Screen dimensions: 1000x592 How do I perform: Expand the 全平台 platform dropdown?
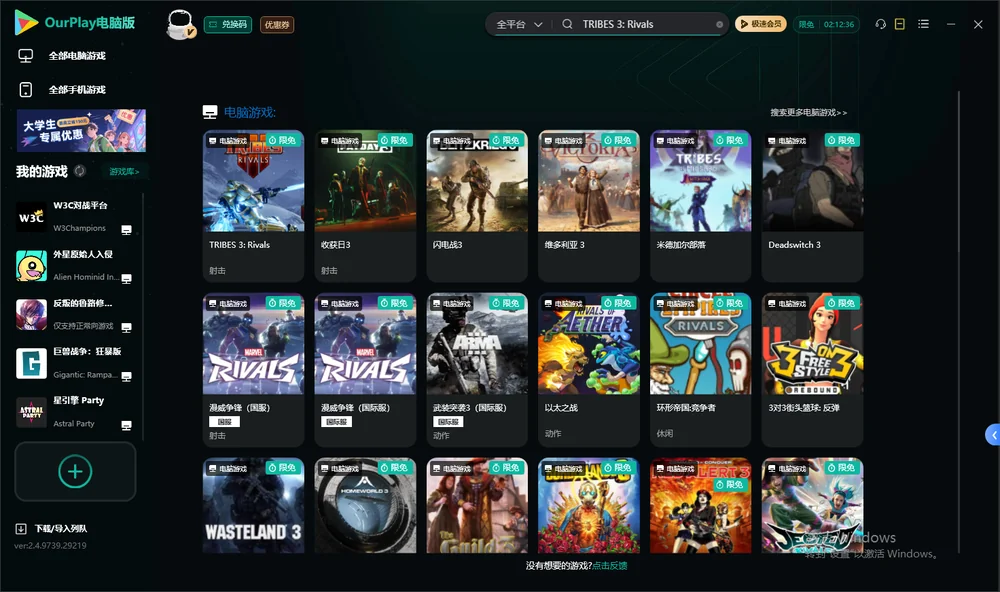coord(519,24)
